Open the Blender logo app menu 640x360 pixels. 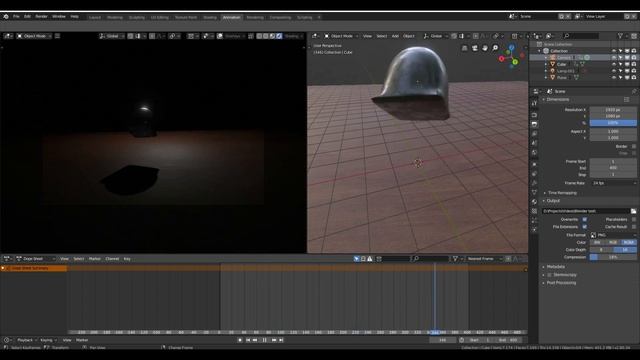pyautogui.click(x=6, y=17)
